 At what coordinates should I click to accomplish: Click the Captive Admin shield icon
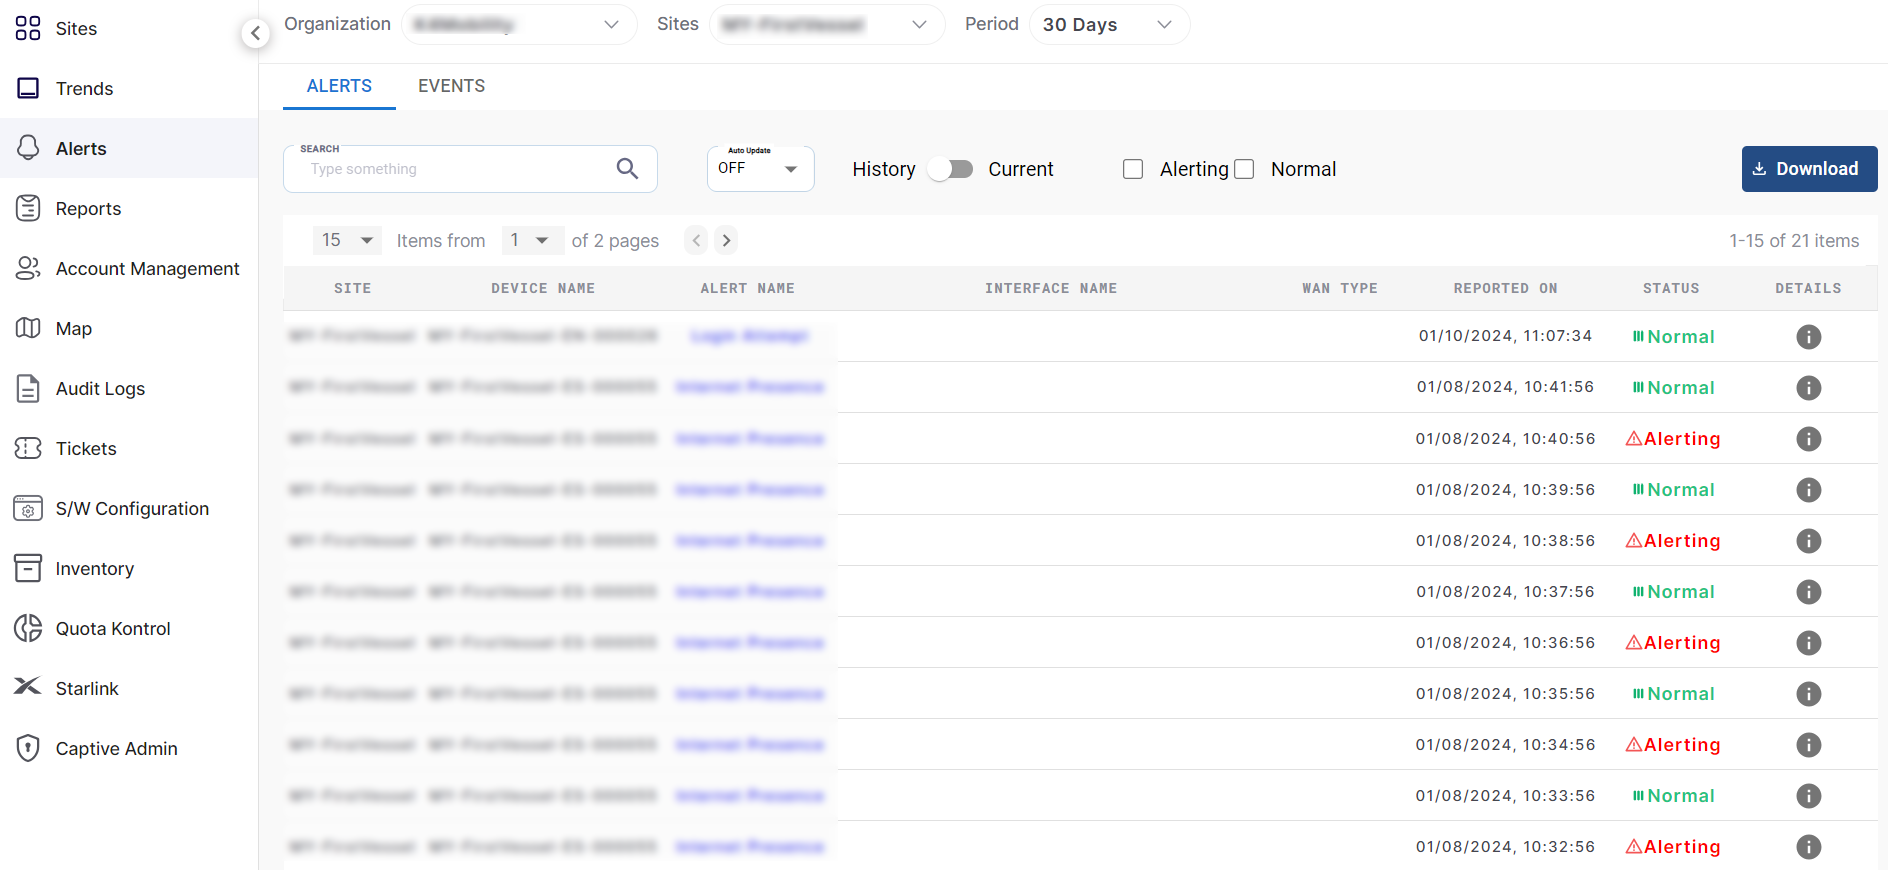[x=28, y=748]
